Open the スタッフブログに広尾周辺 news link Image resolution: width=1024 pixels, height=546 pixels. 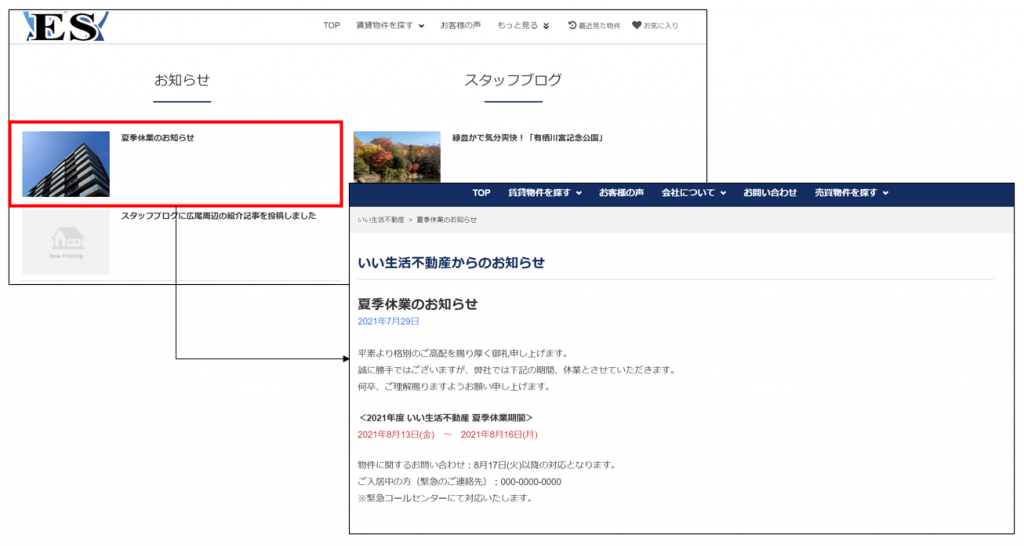[218, 216]
